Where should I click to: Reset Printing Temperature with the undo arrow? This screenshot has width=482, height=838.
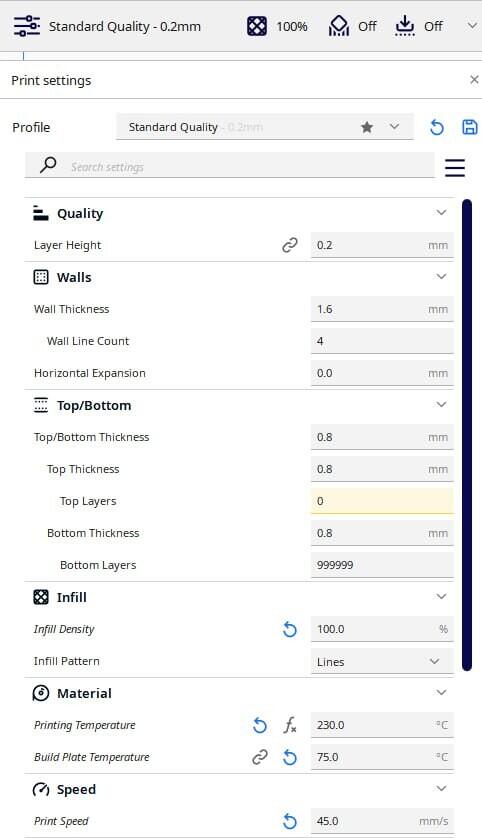(x=260, y=725)
